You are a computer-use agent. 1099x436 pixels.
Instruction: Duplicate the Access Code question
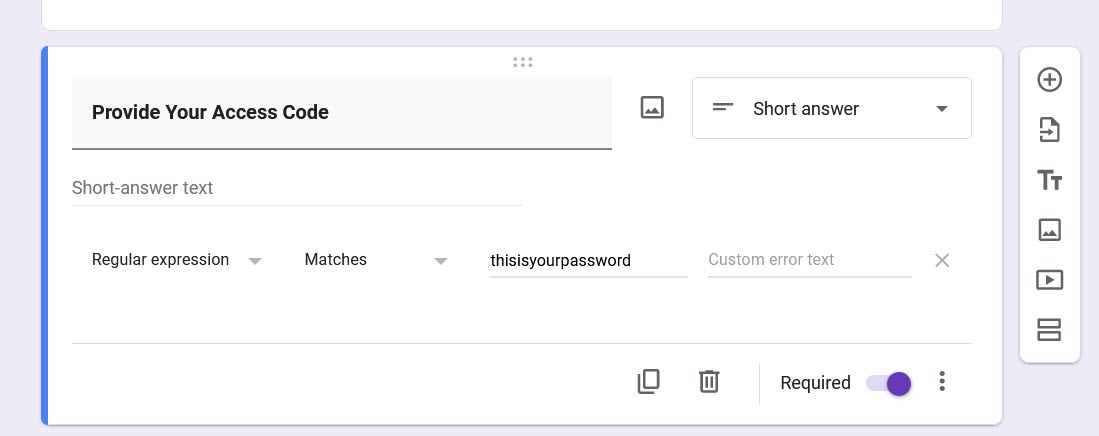pyautogui.click(x=648, y=382)
